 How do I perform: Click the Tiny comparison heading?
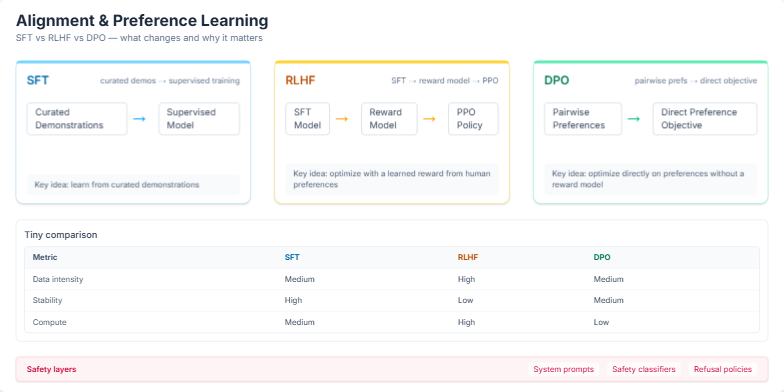click(61, 235)
